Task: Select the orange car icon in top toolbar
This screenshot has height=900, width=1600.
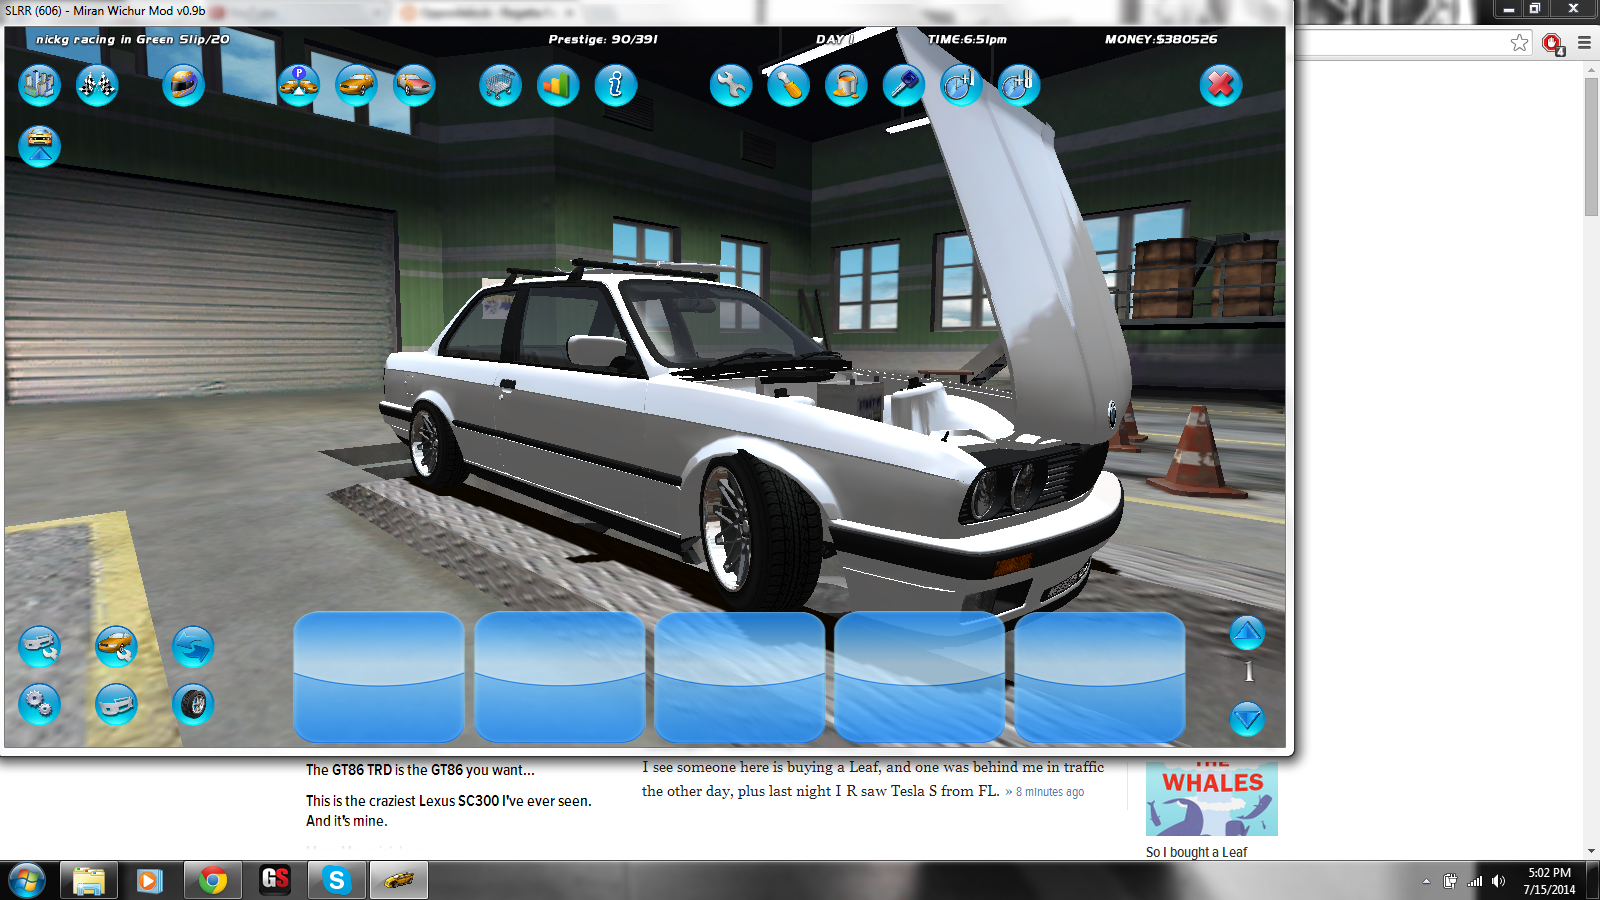Action: point(357,85)
